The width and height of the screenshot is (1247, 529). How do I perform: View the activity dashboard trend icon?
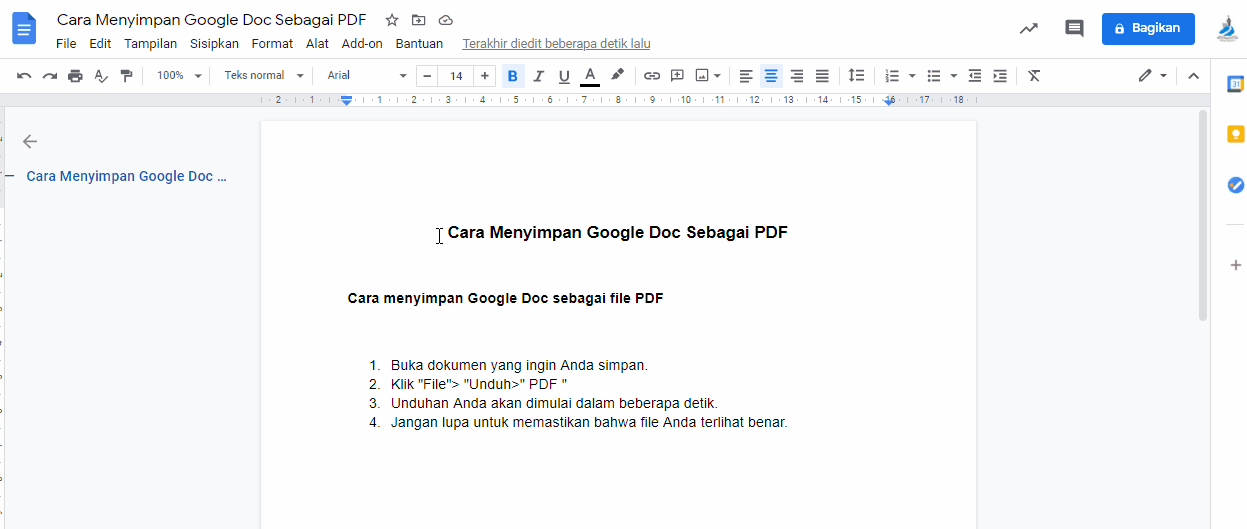click(1028, 29)
